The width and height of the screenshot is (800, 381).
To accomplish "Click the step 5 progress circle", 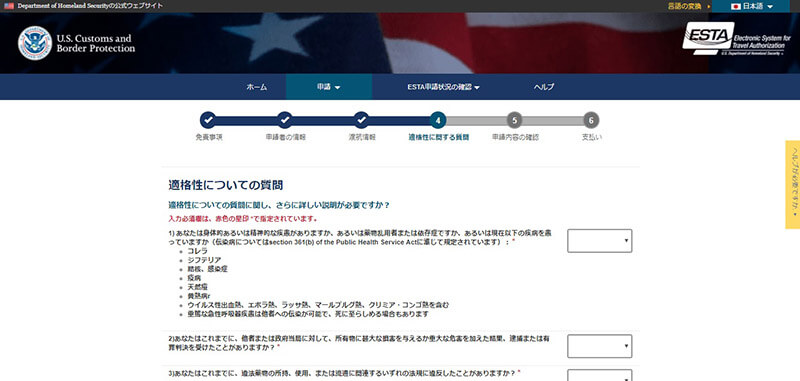I will [x=514, y=120].
